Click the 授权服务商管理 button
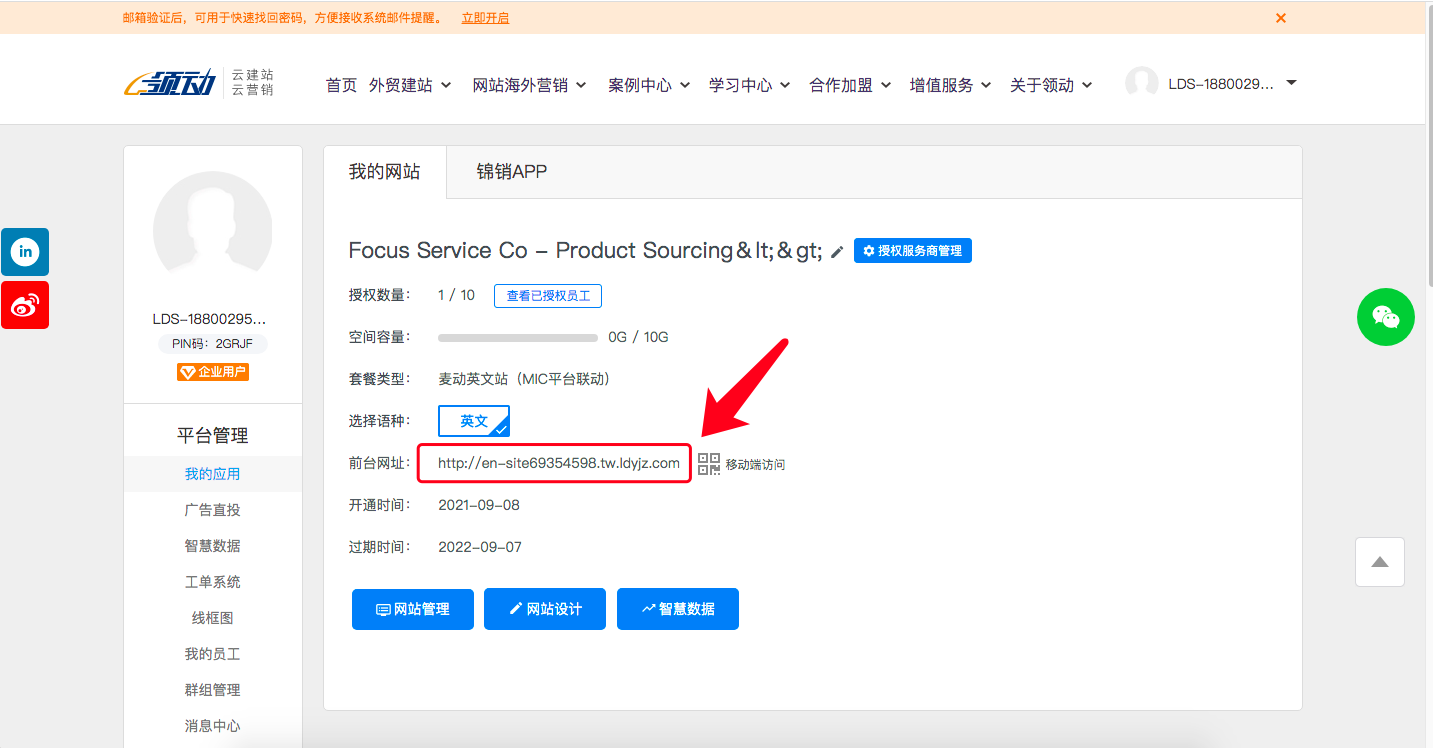The height and width of the screenshot is (748, 1433). (912, 251)
